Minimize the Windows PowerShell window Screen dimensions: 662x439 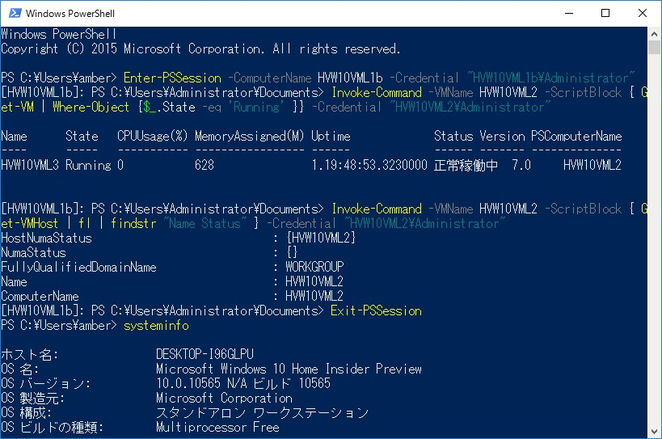[x=569, y=13]
